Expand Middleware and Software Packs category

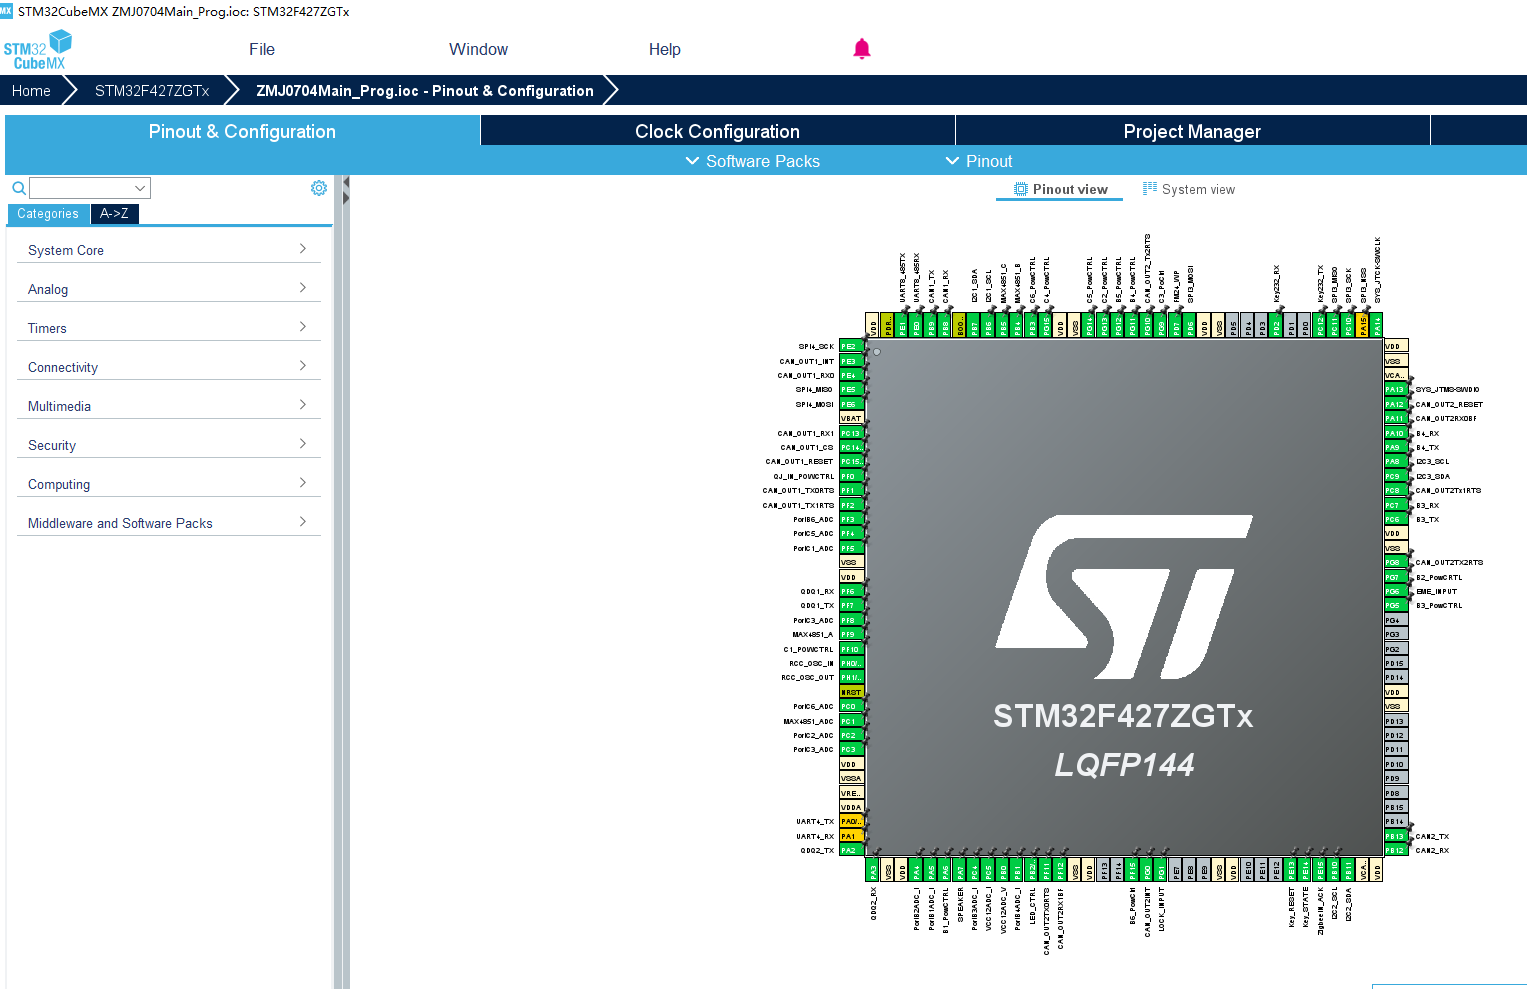point(168,523)
